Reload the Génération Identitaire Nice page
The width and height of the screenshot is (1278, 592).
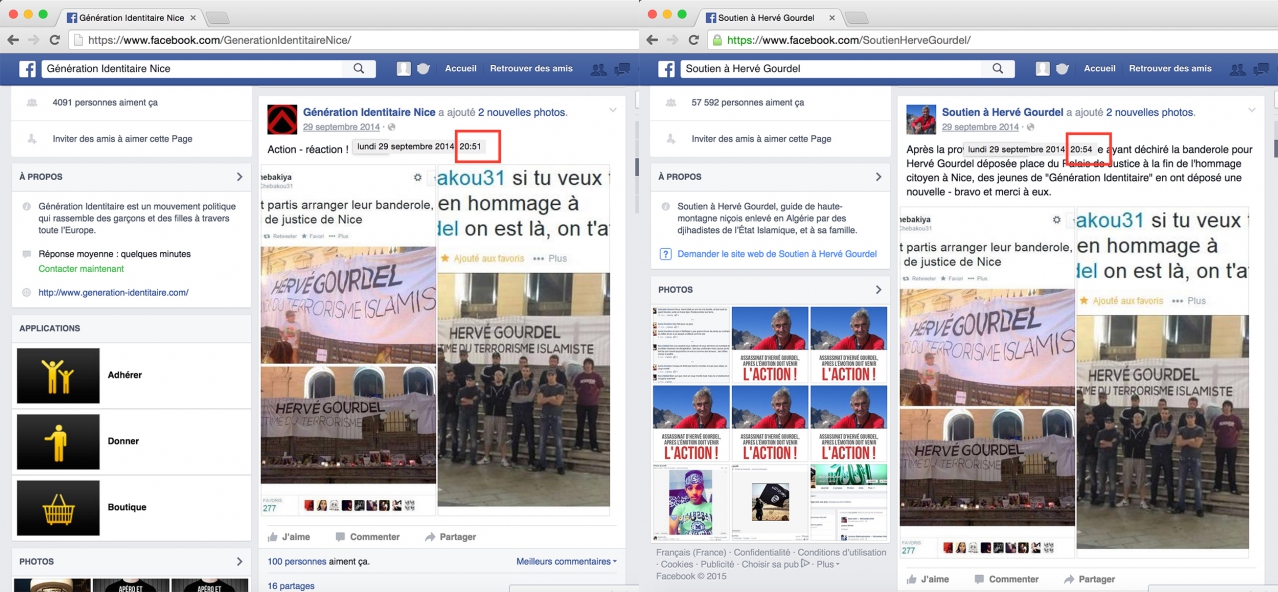click(x=56, y=40)
